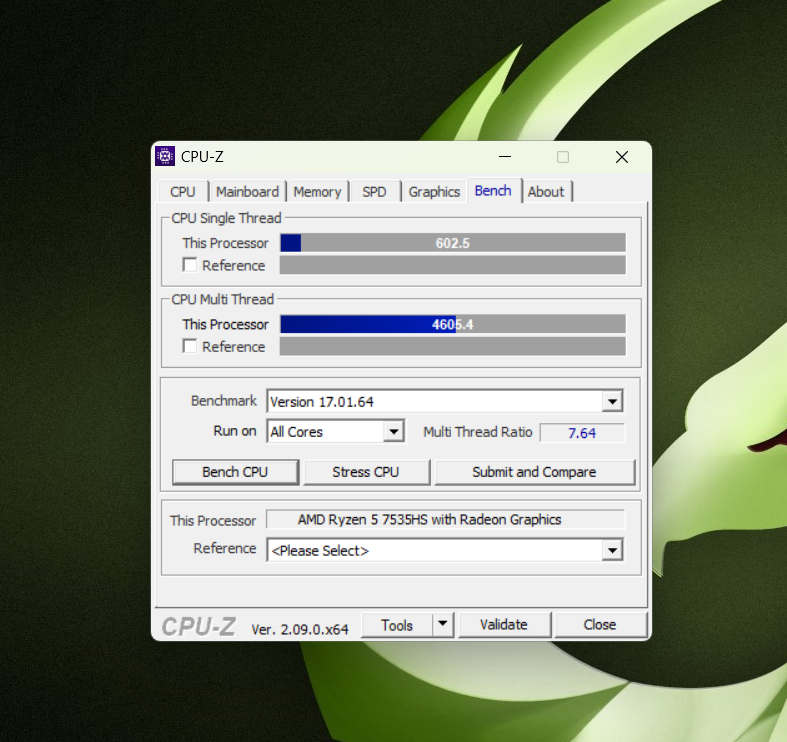Select the SPD tab
The width and height of the screenshot is (787, 742).
click(x=374, y=192)
